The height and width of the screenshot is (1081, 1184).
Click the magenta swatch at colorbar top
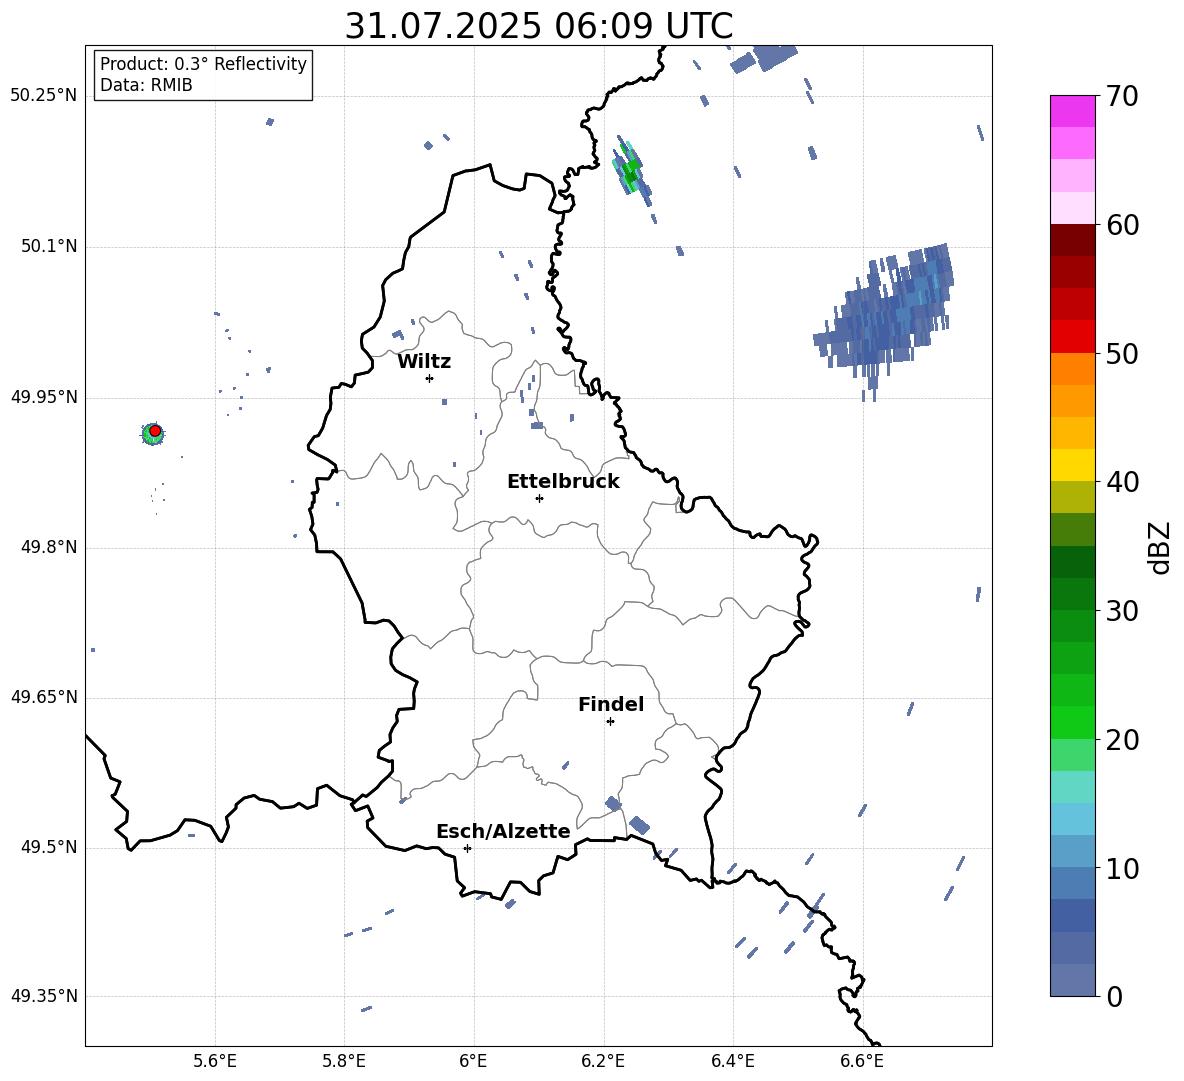tap(1072, 111)
